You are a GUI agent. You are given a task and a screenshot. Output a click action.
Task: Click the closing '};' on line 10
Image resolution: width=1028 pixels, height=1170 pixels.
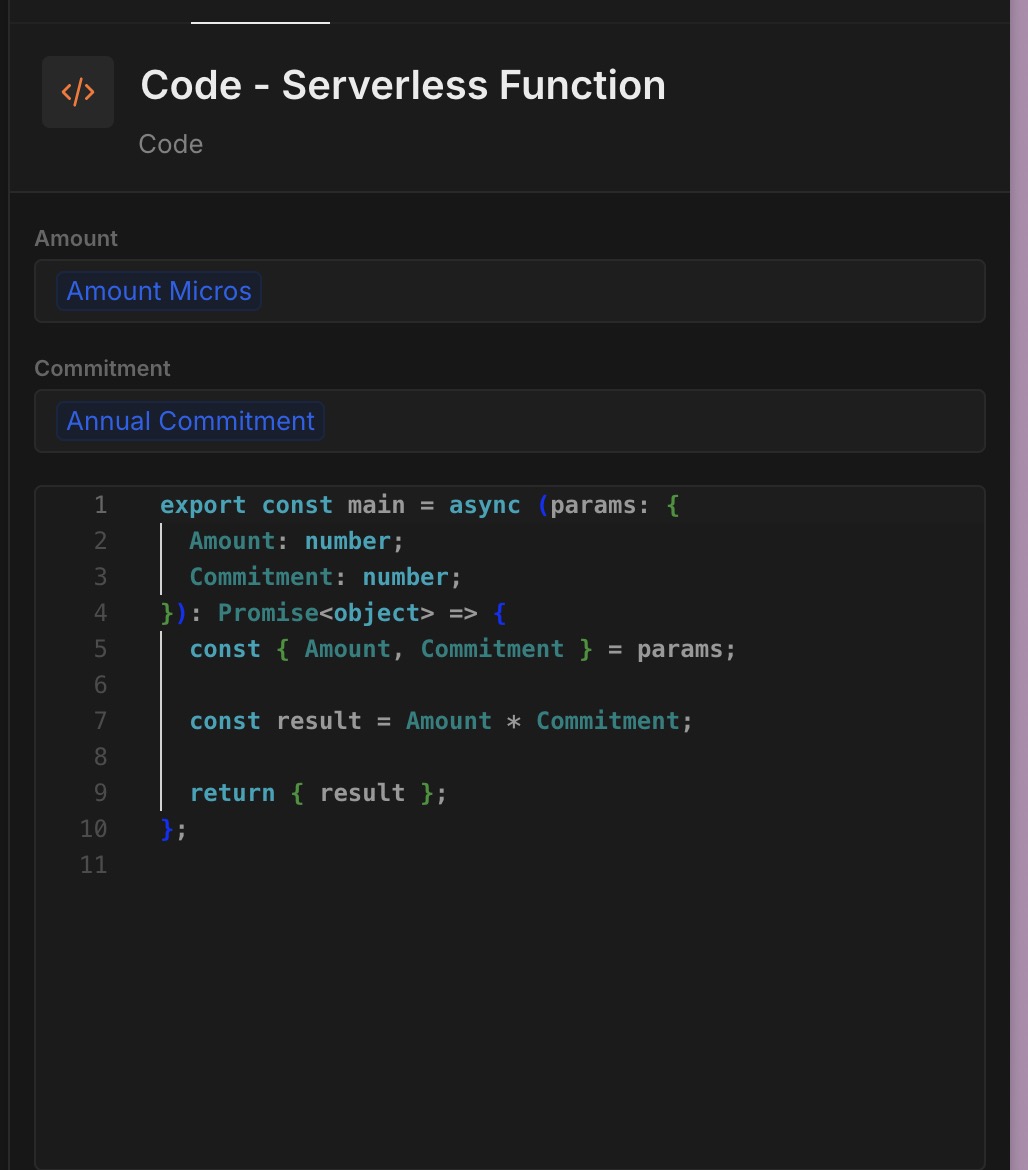point(173,829)
